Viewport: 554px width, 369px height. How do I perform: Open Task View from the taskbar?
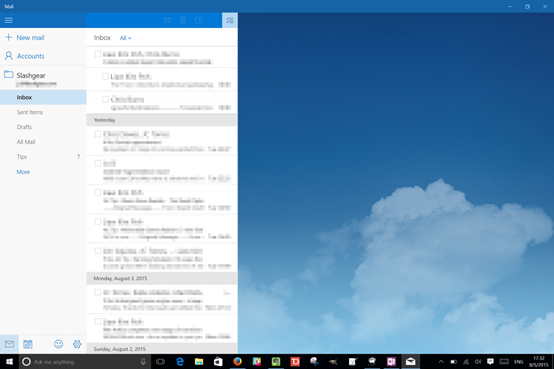[x=161, y=362]
